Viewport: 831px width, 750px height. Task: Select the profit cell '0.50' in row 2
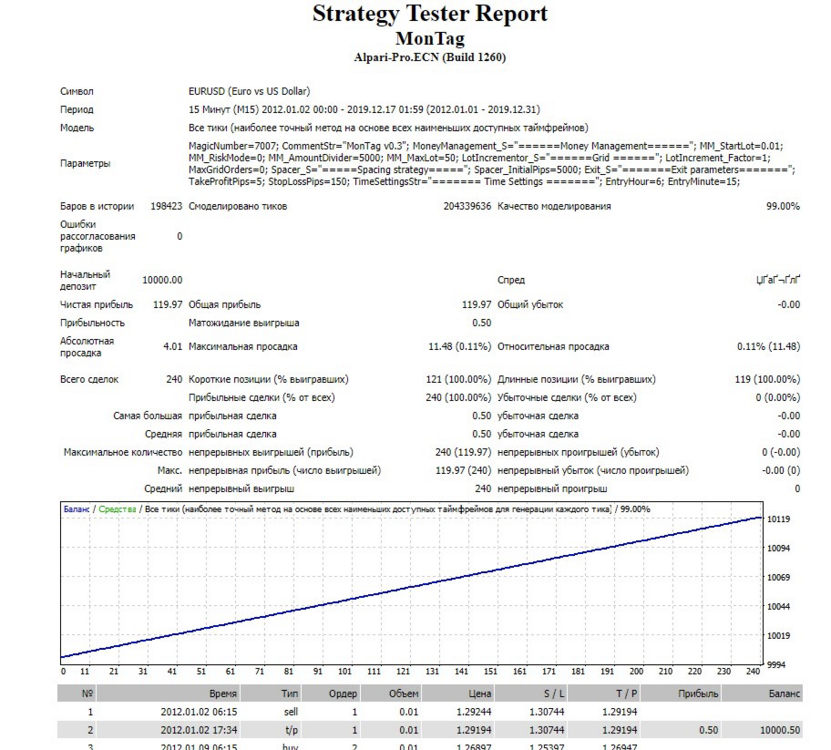[709, 730]
